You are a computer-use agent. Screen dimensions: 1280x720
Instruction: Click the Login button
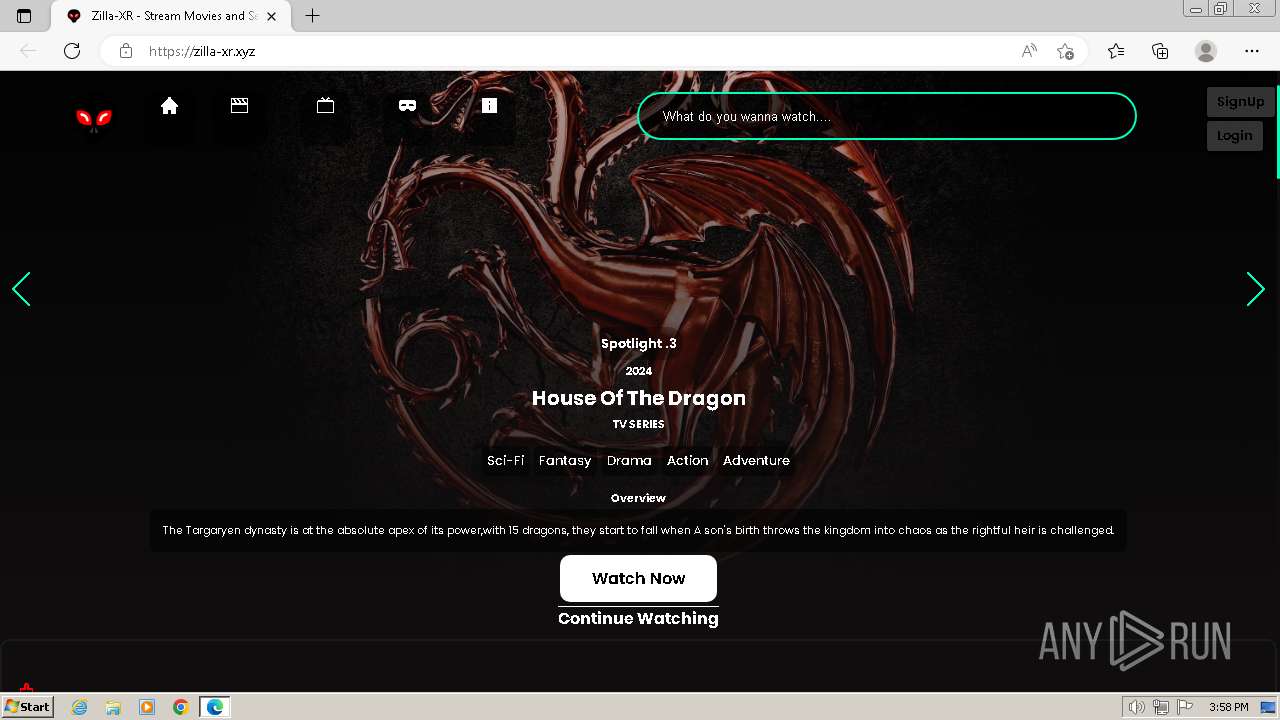click(1234, 136)
